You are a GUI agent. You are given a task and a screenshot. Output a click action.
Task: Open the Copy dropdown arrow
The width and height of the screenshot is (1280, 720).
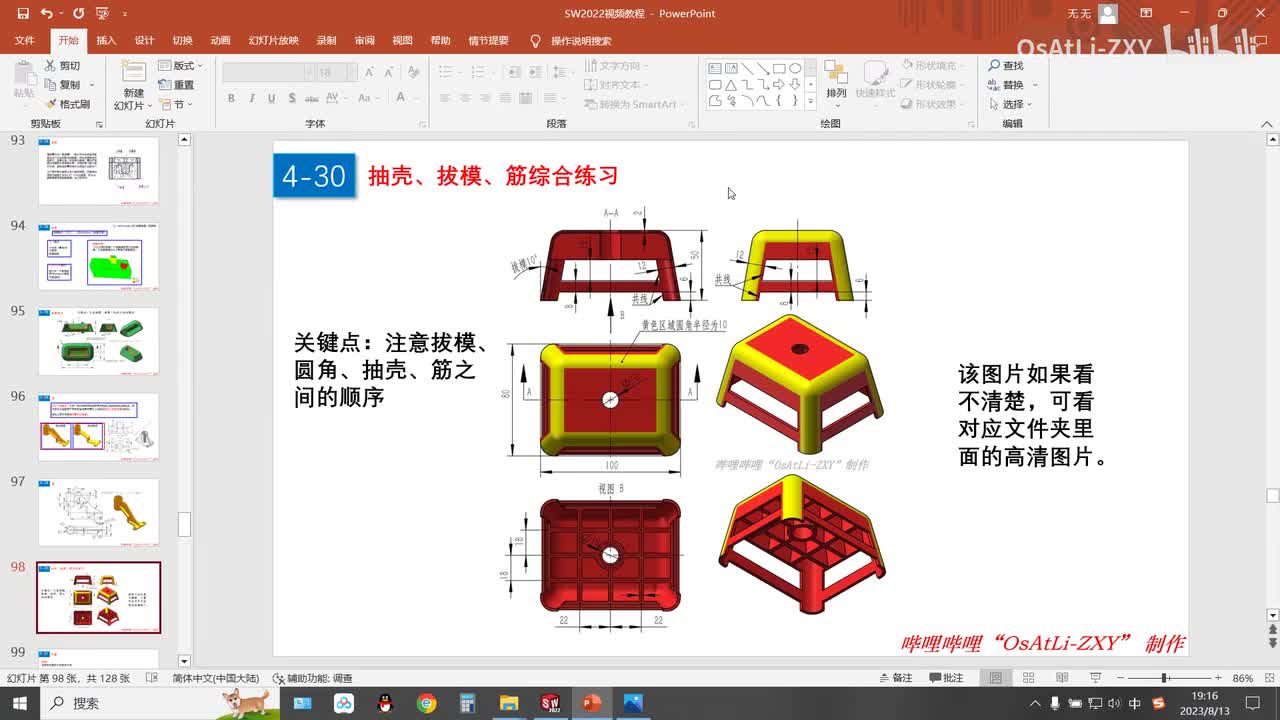click(x=92, y=85)
